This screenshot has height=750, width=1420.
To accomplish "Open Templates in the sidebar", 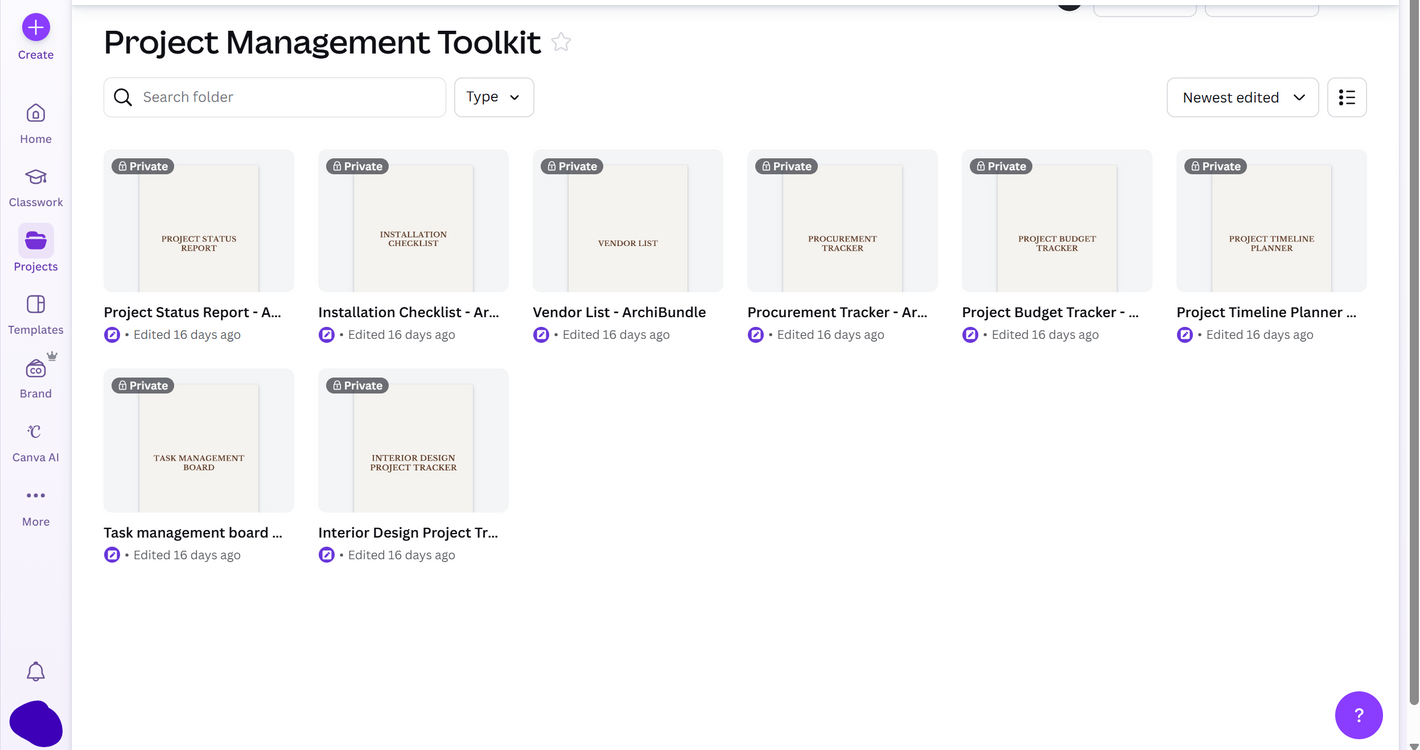I will 36,314.
